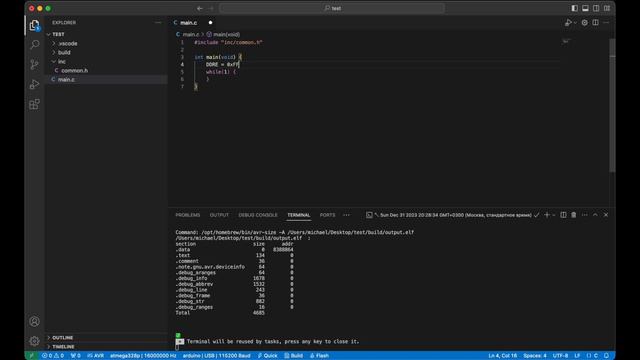Viewport: 640px width, 360px height.
Task: Click the Run or Debug icon in editor toolbar
Action: [x=568, y=23]
